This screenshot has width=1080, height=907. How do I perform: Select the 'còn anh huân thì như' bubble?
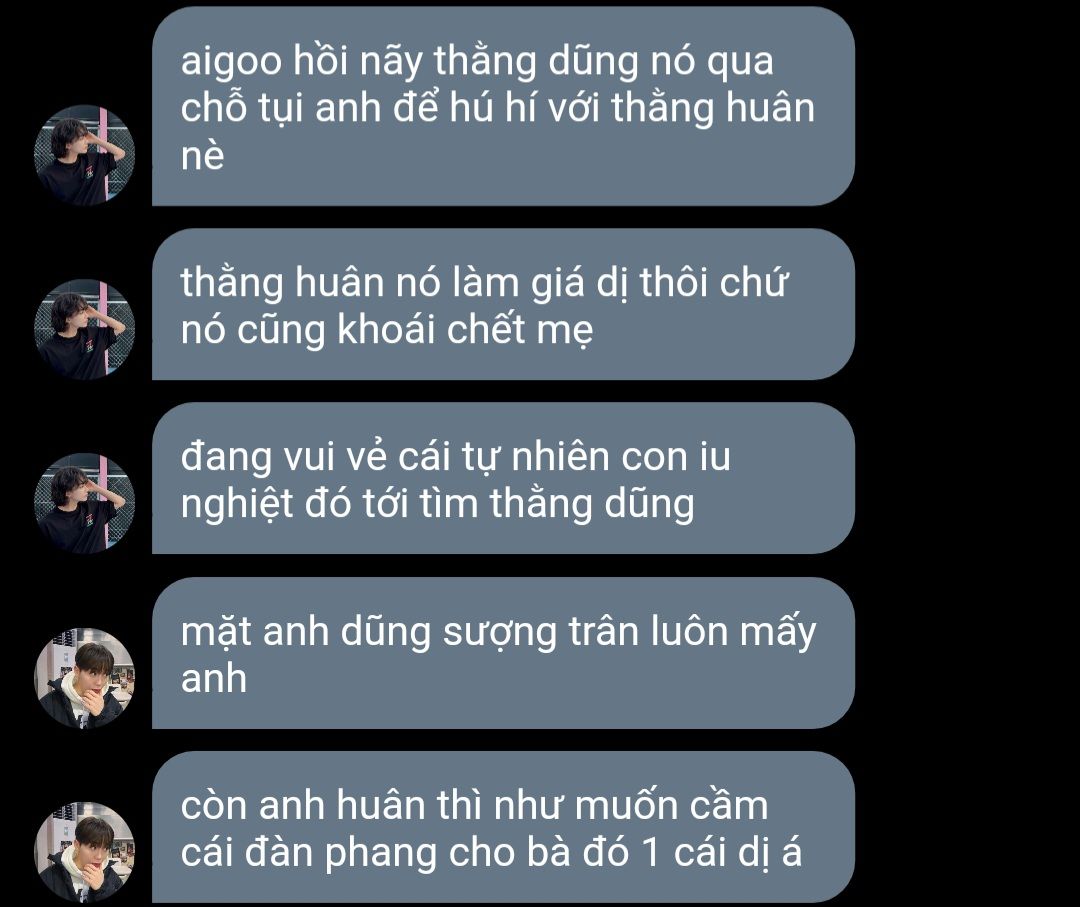503,827
